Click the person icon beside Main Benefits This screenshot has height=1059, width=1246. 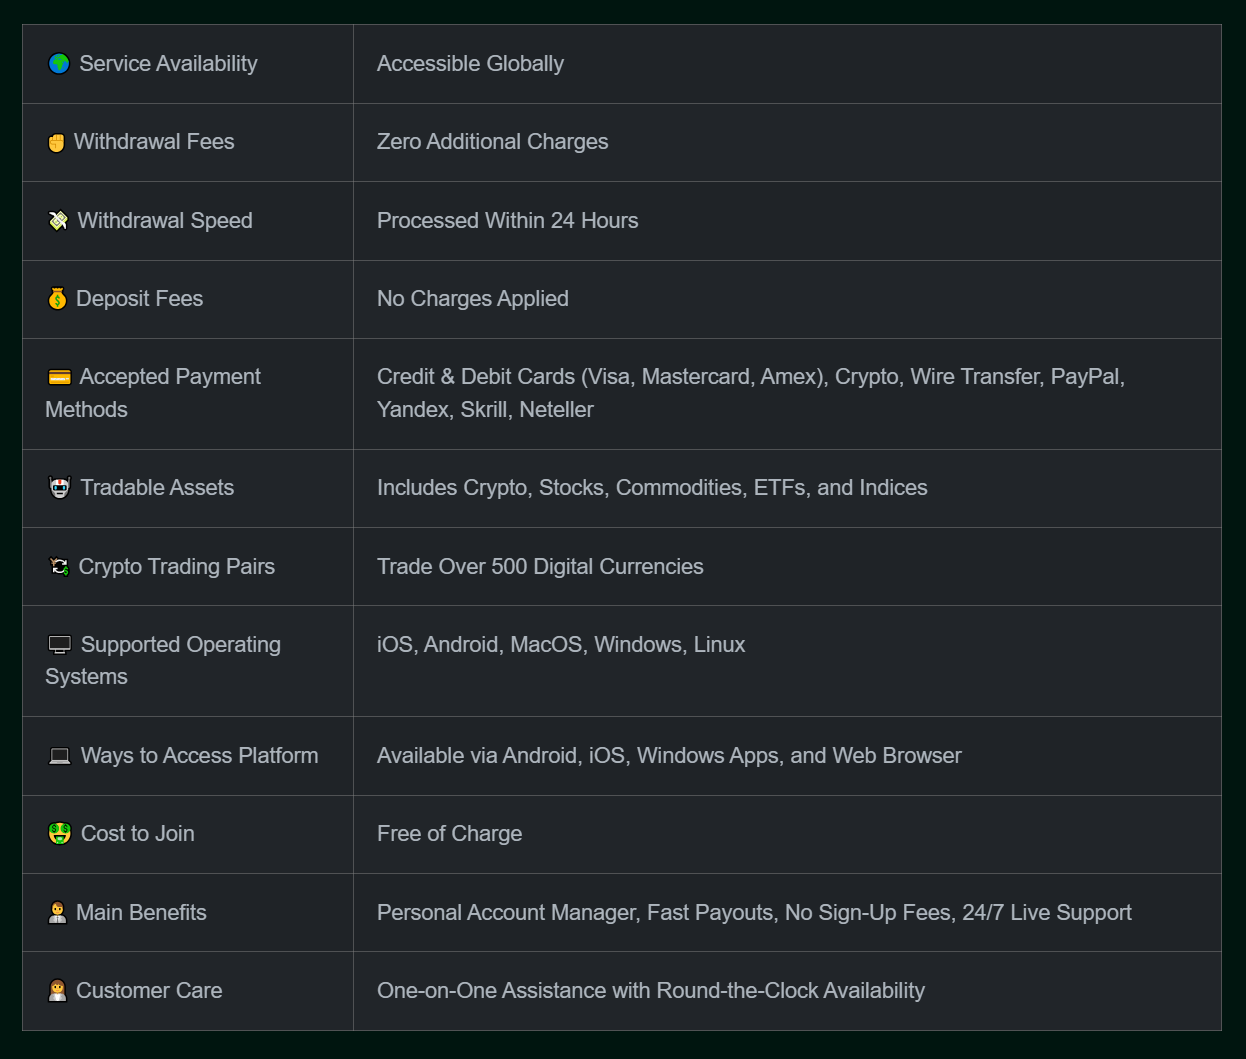(x=58, y=913)
